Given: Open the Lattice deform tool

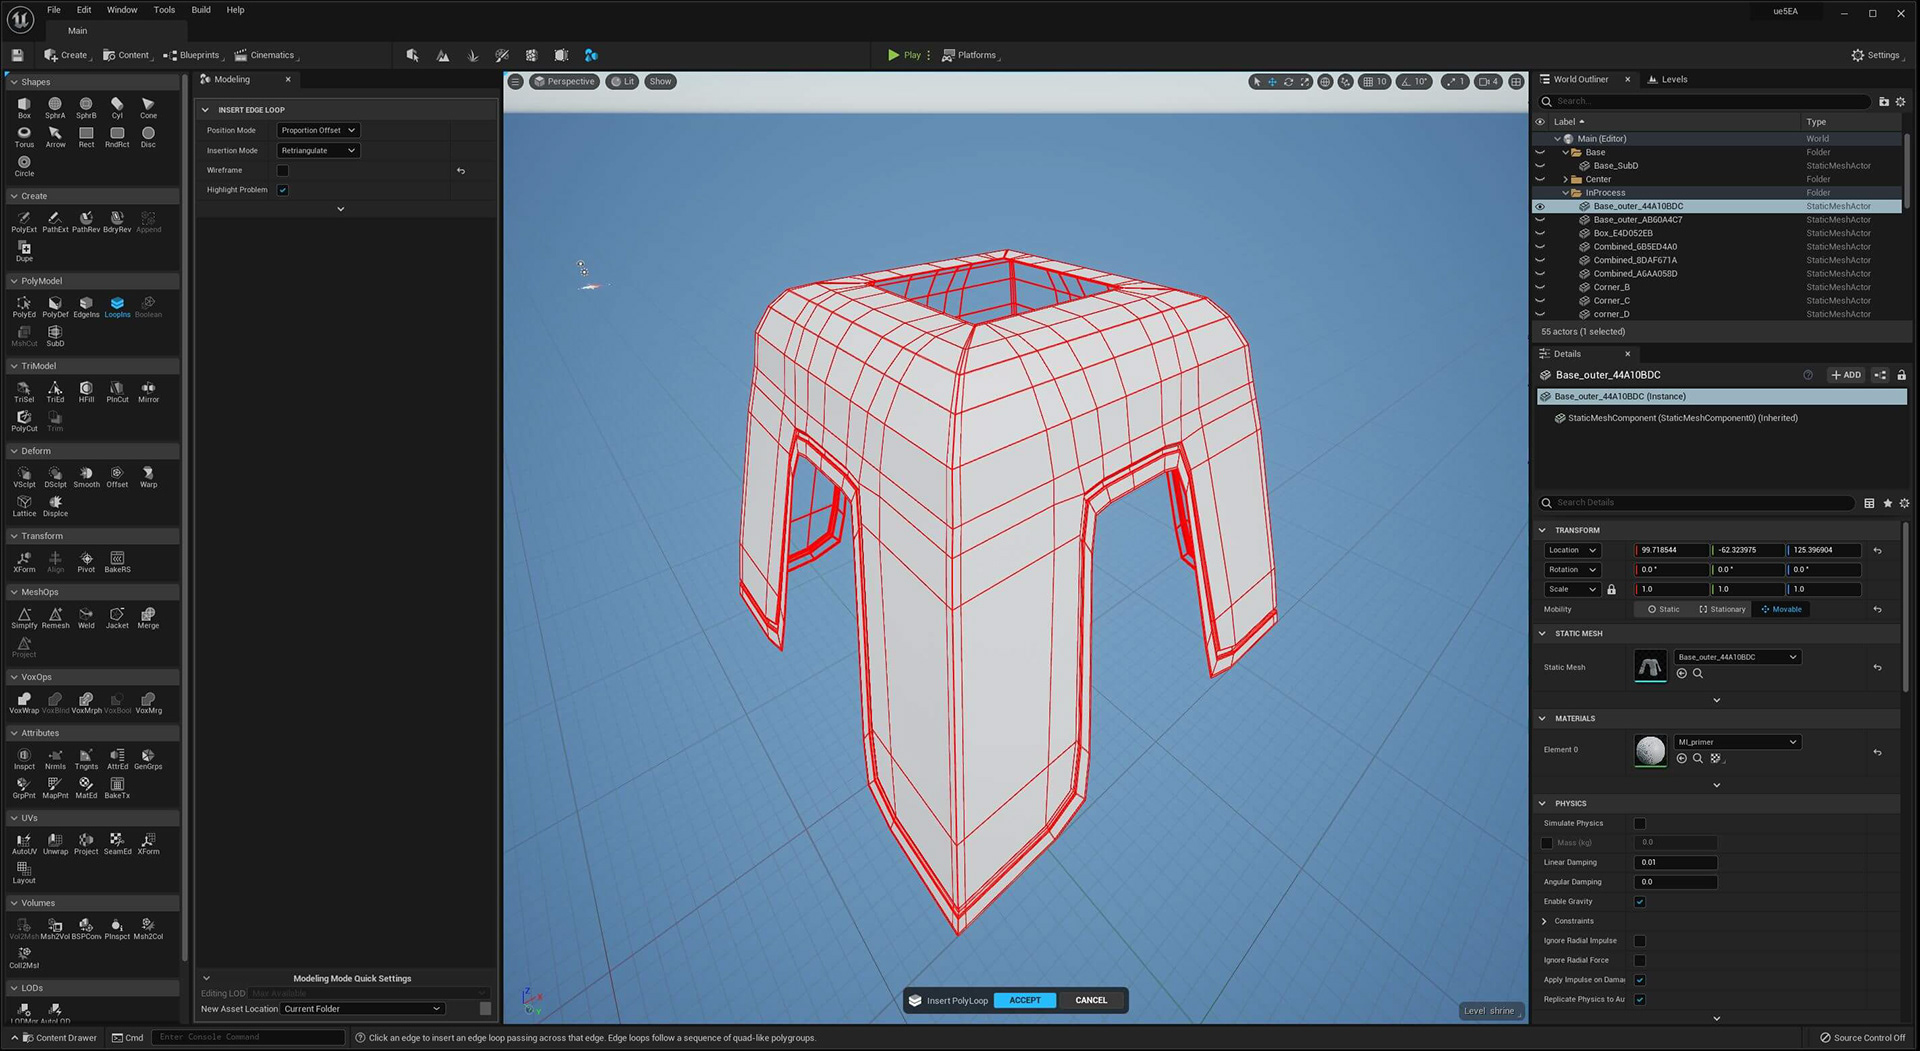Looking at the screenshot, I should (x=24, y=505).
